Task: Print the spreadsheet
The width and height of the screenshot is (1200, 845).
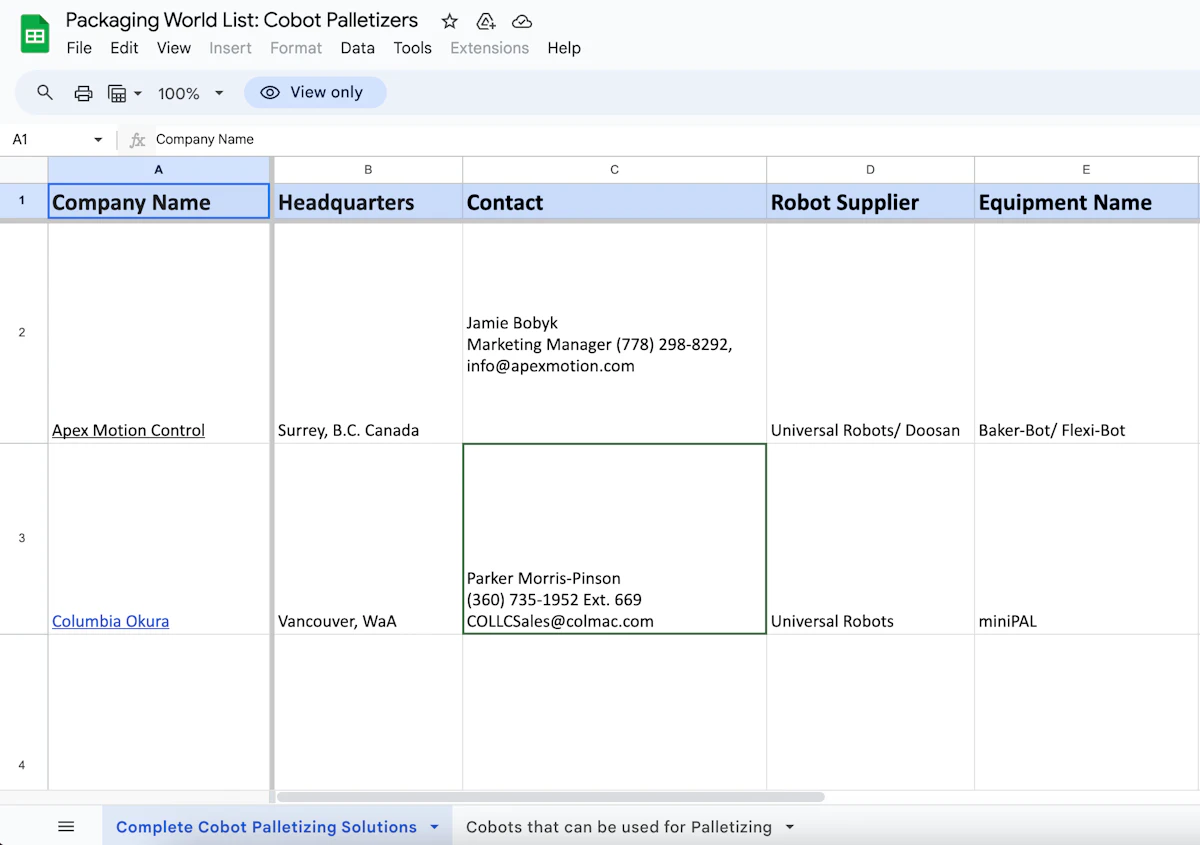Action: [84, 93]
